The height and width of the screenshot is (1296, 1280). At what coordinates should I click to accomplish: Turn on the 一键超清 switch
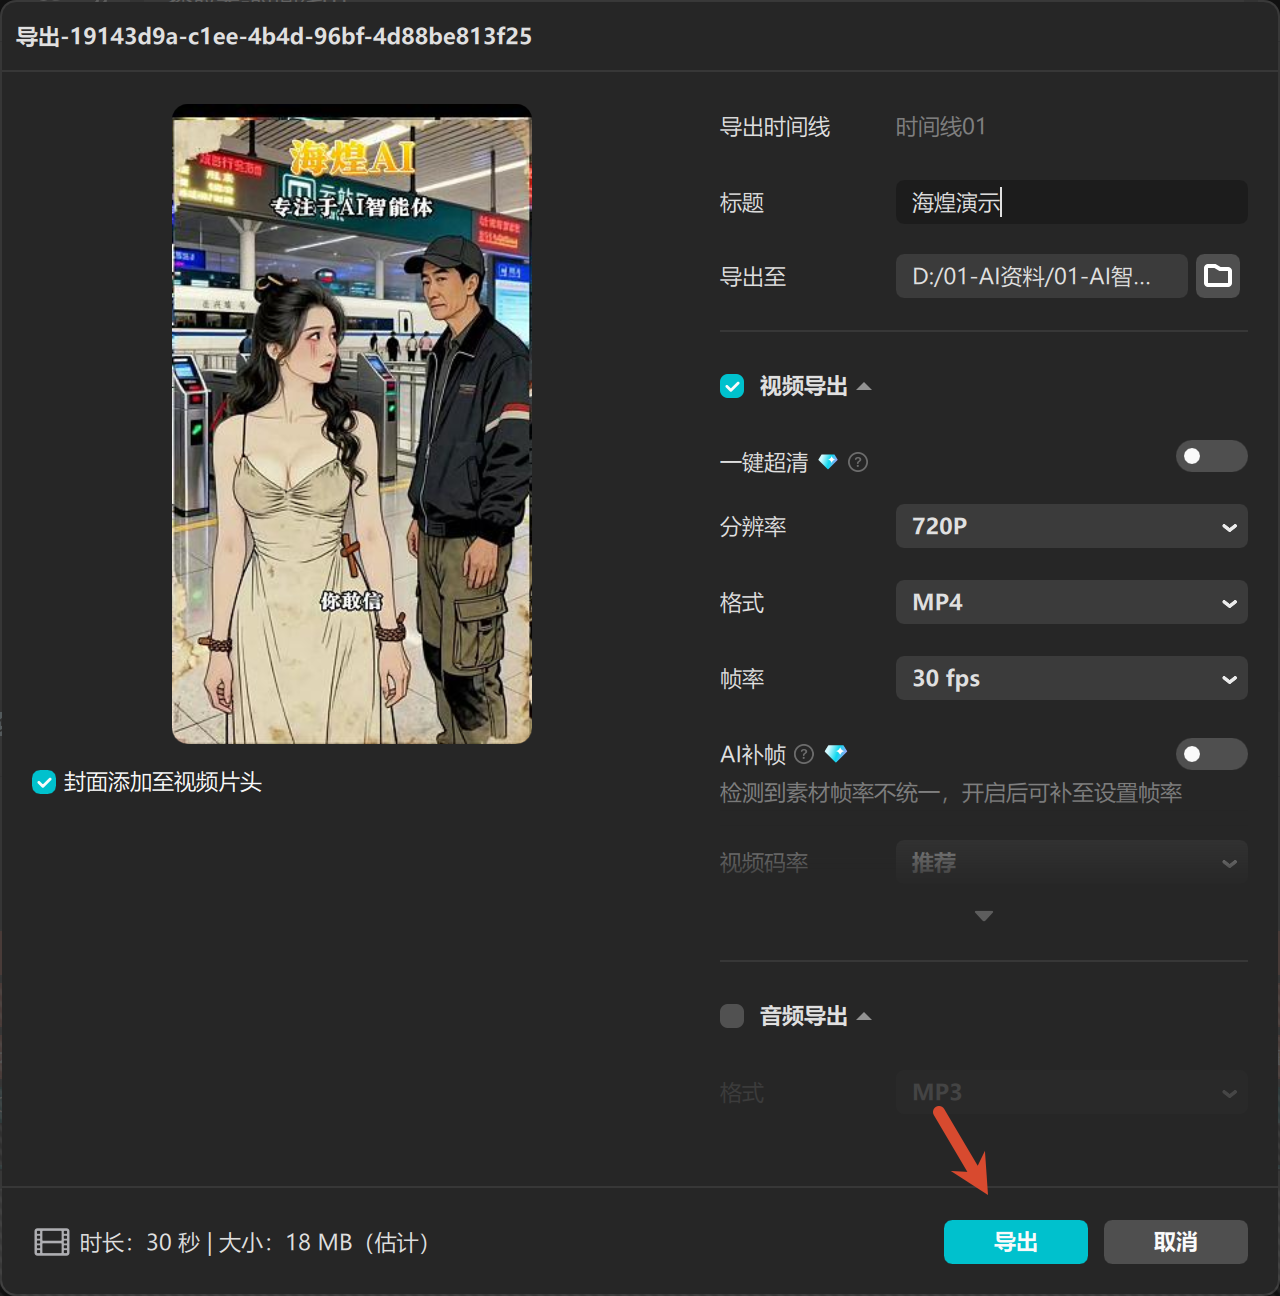pos(1211,456)
